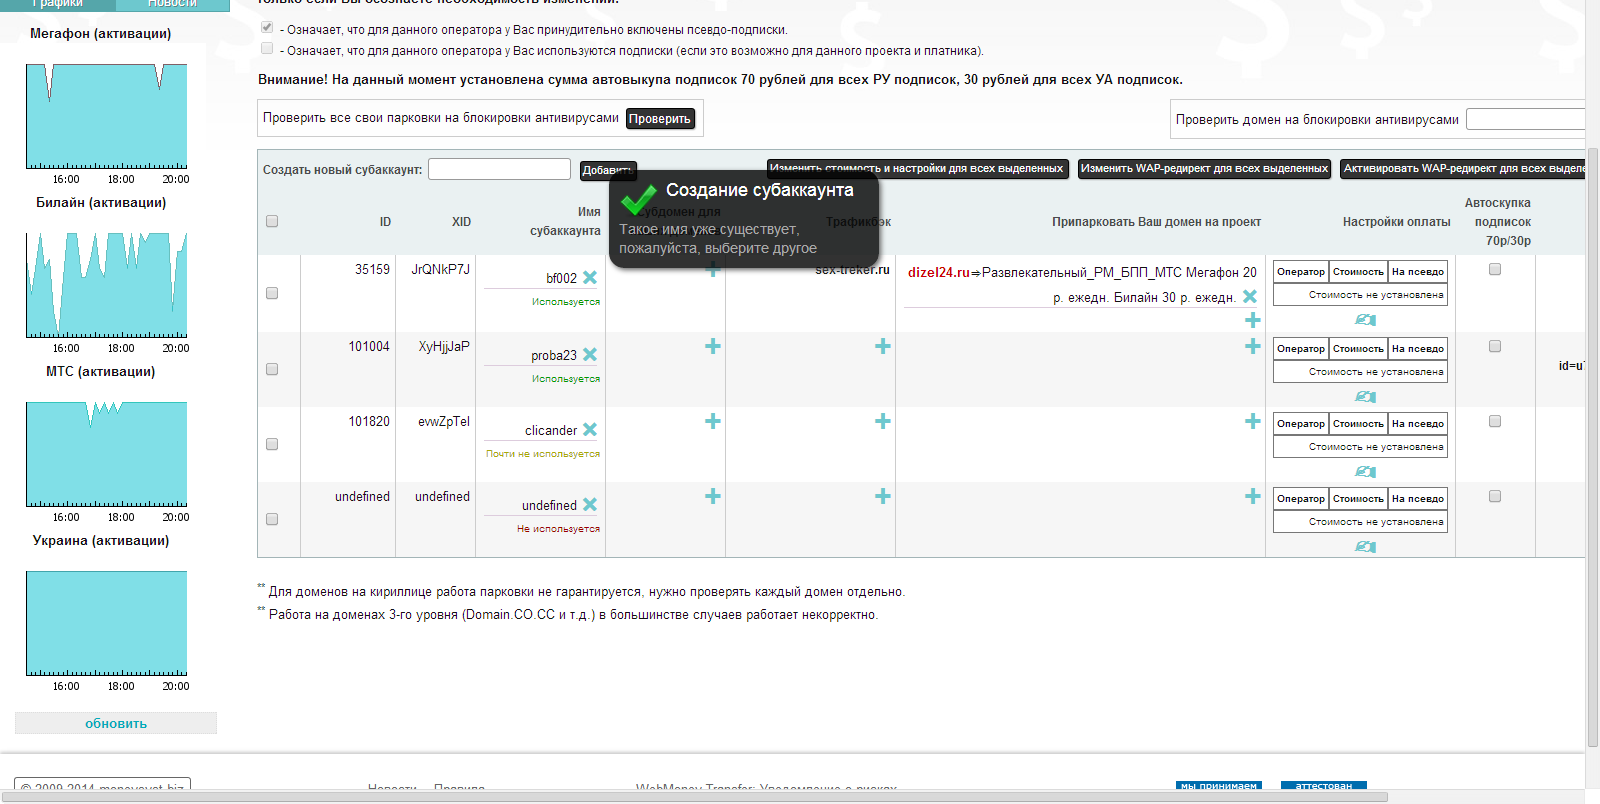Click Активировать WAP-редирект button
Viewport: 1600px width, 804px height.
pos(1463,169)
